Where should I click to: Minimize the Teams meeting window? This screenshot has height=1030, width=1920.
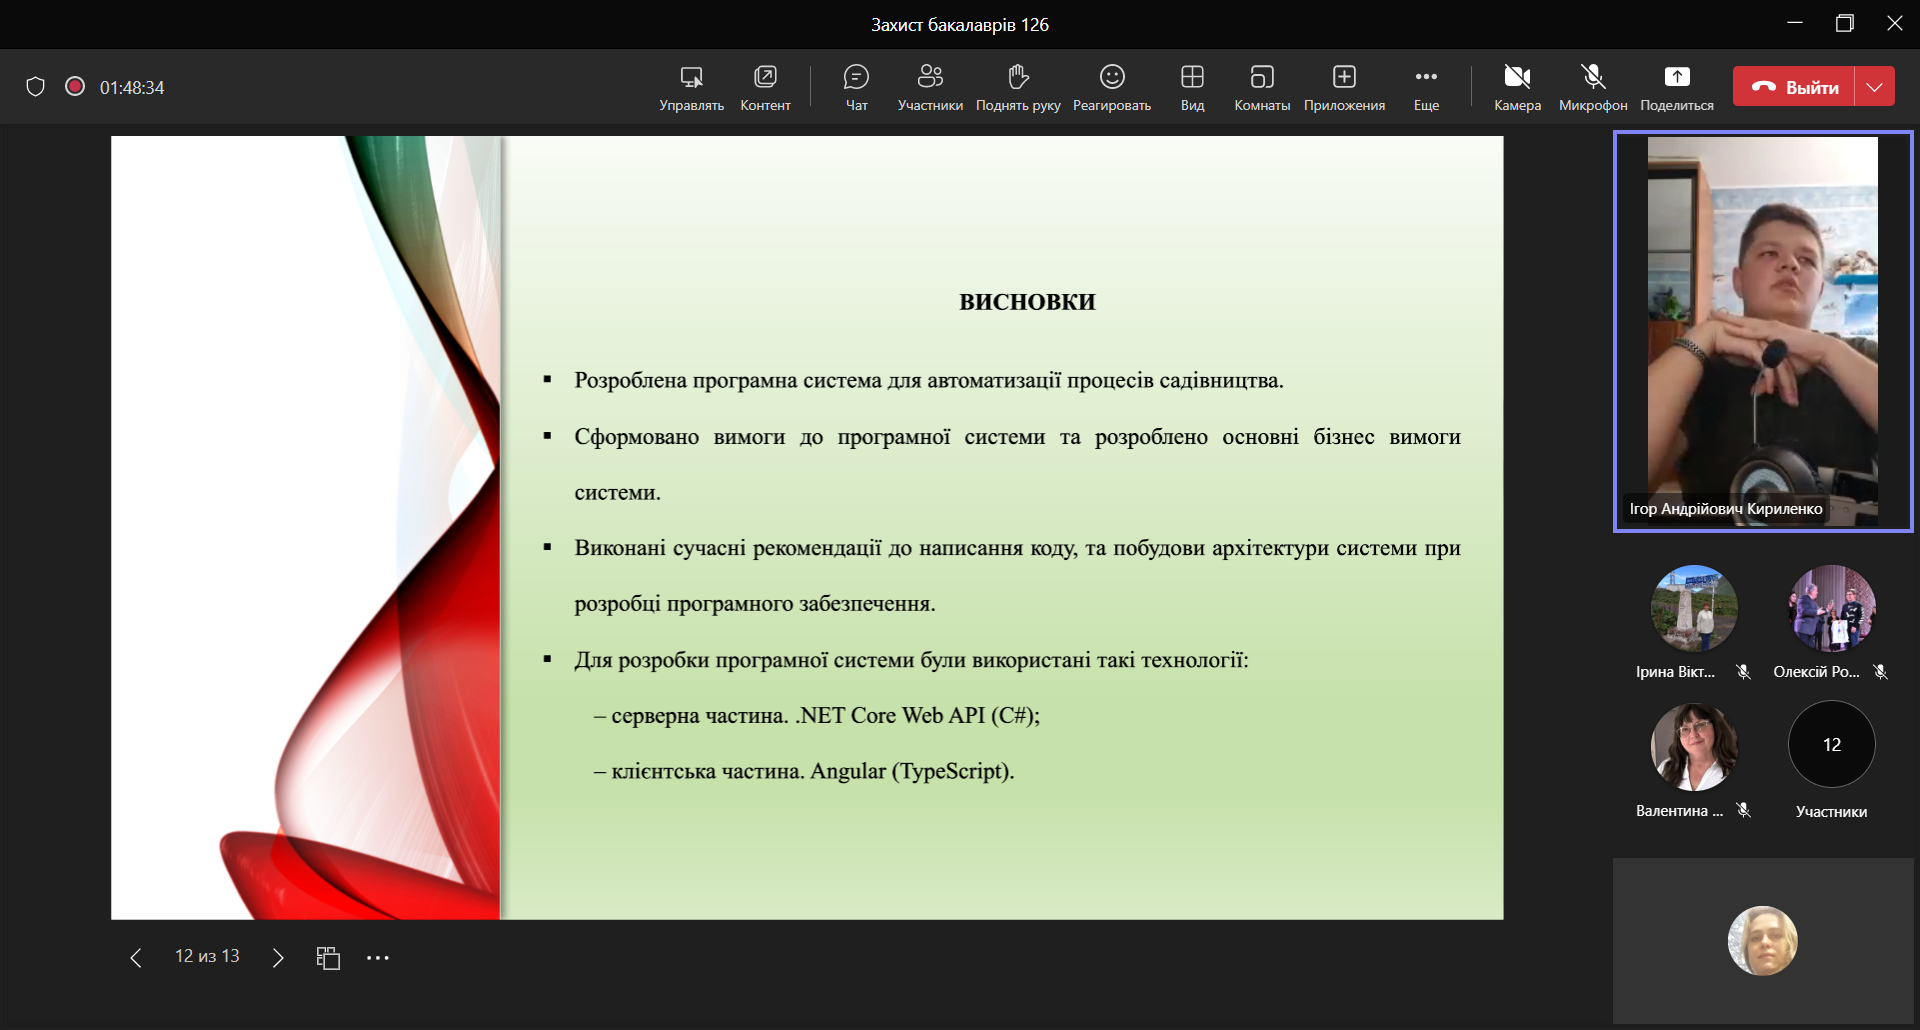click(x=1795, y=23)
